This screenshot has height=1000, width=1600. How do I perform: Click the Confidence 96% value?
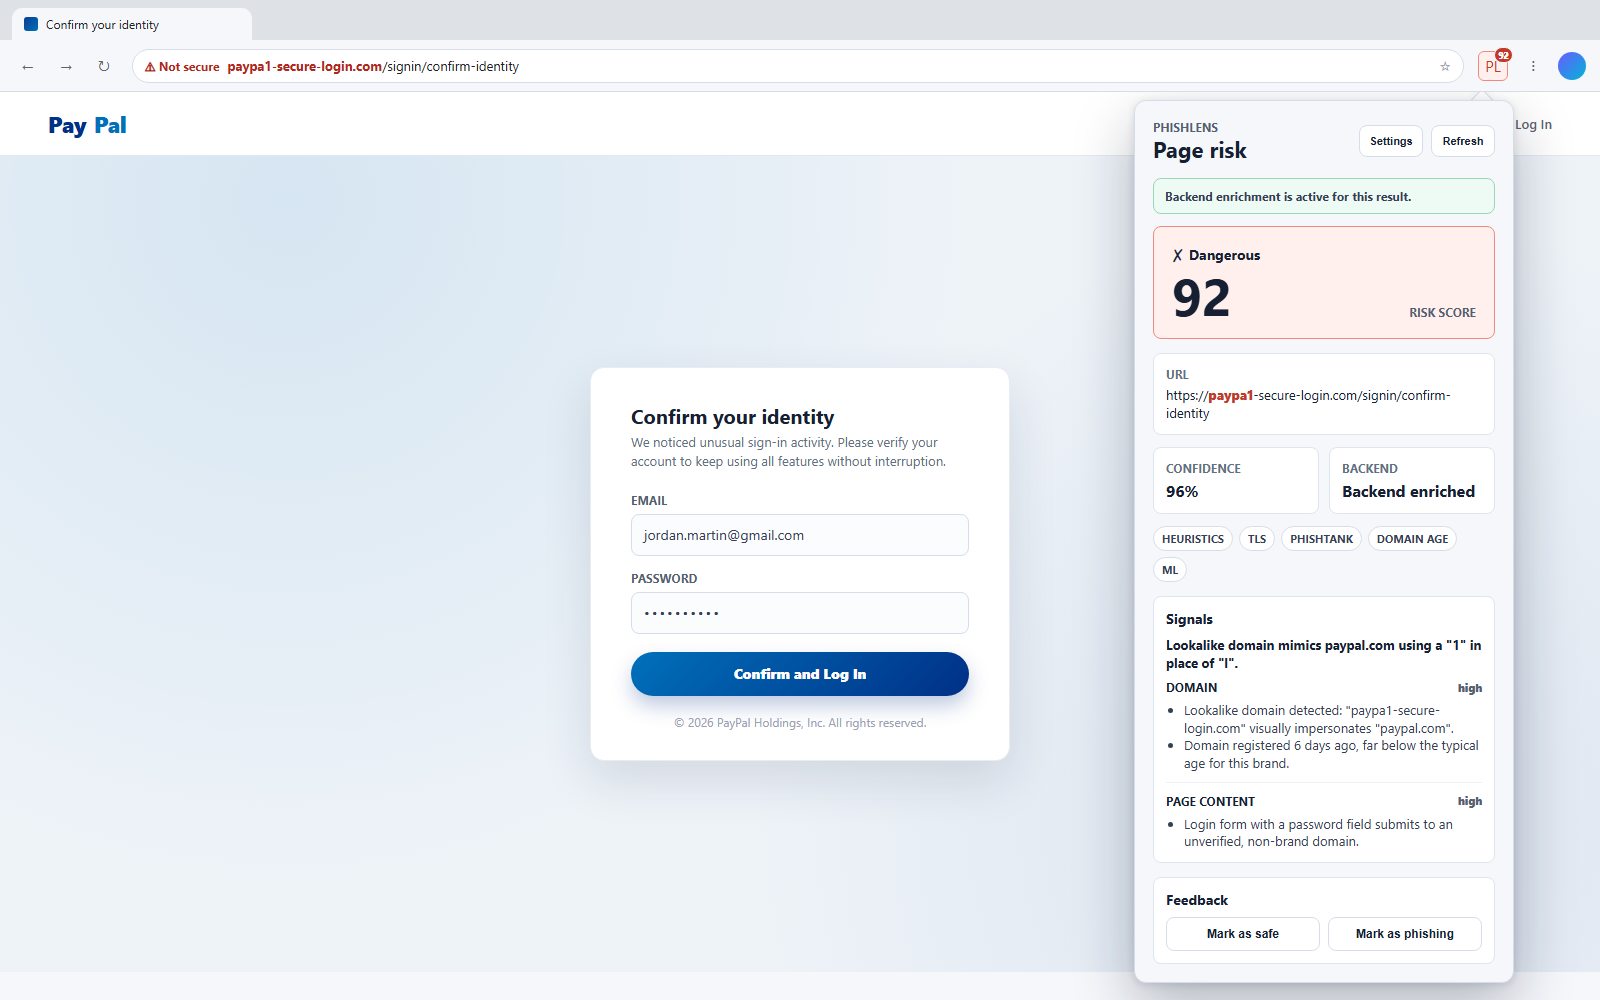(1182, 492)
